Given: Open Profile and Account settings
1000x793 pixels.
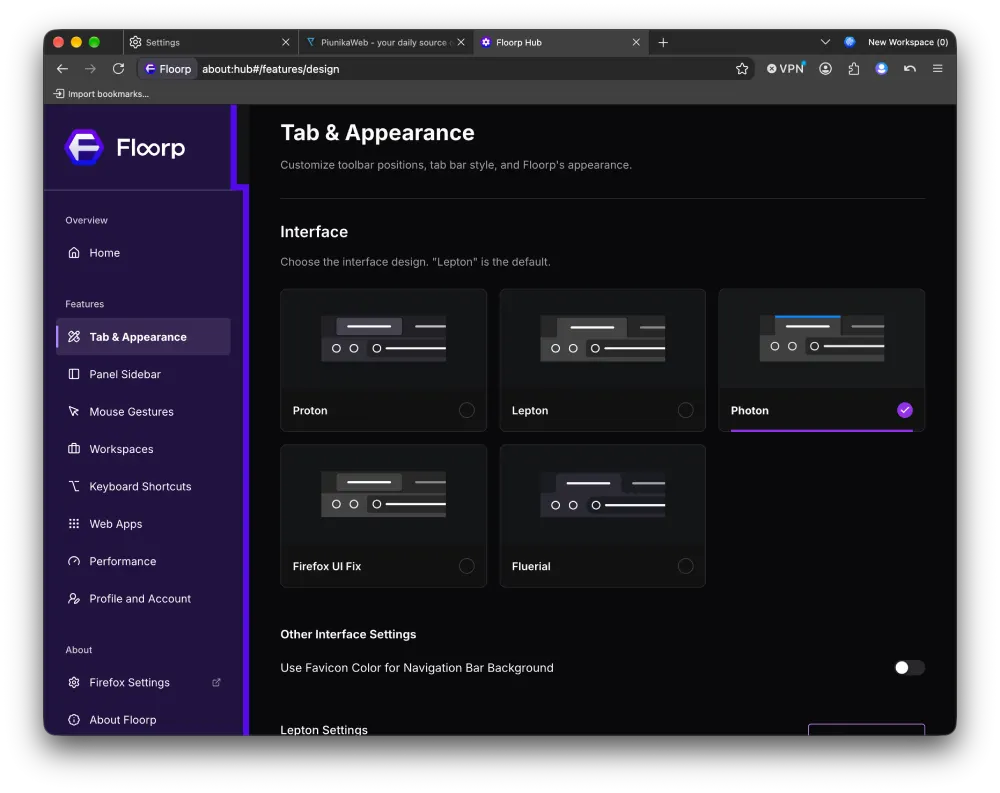Looking at the screenshot, I should [x=143, y=598].
